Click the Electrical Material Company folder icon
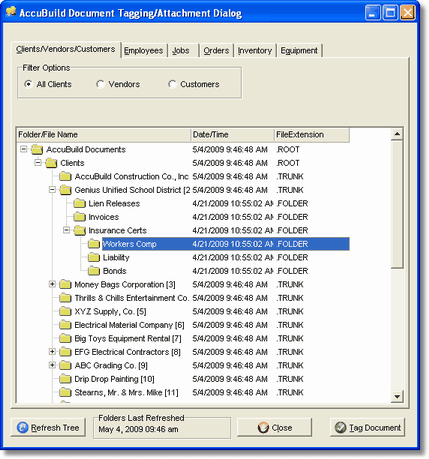 [65, 325]
